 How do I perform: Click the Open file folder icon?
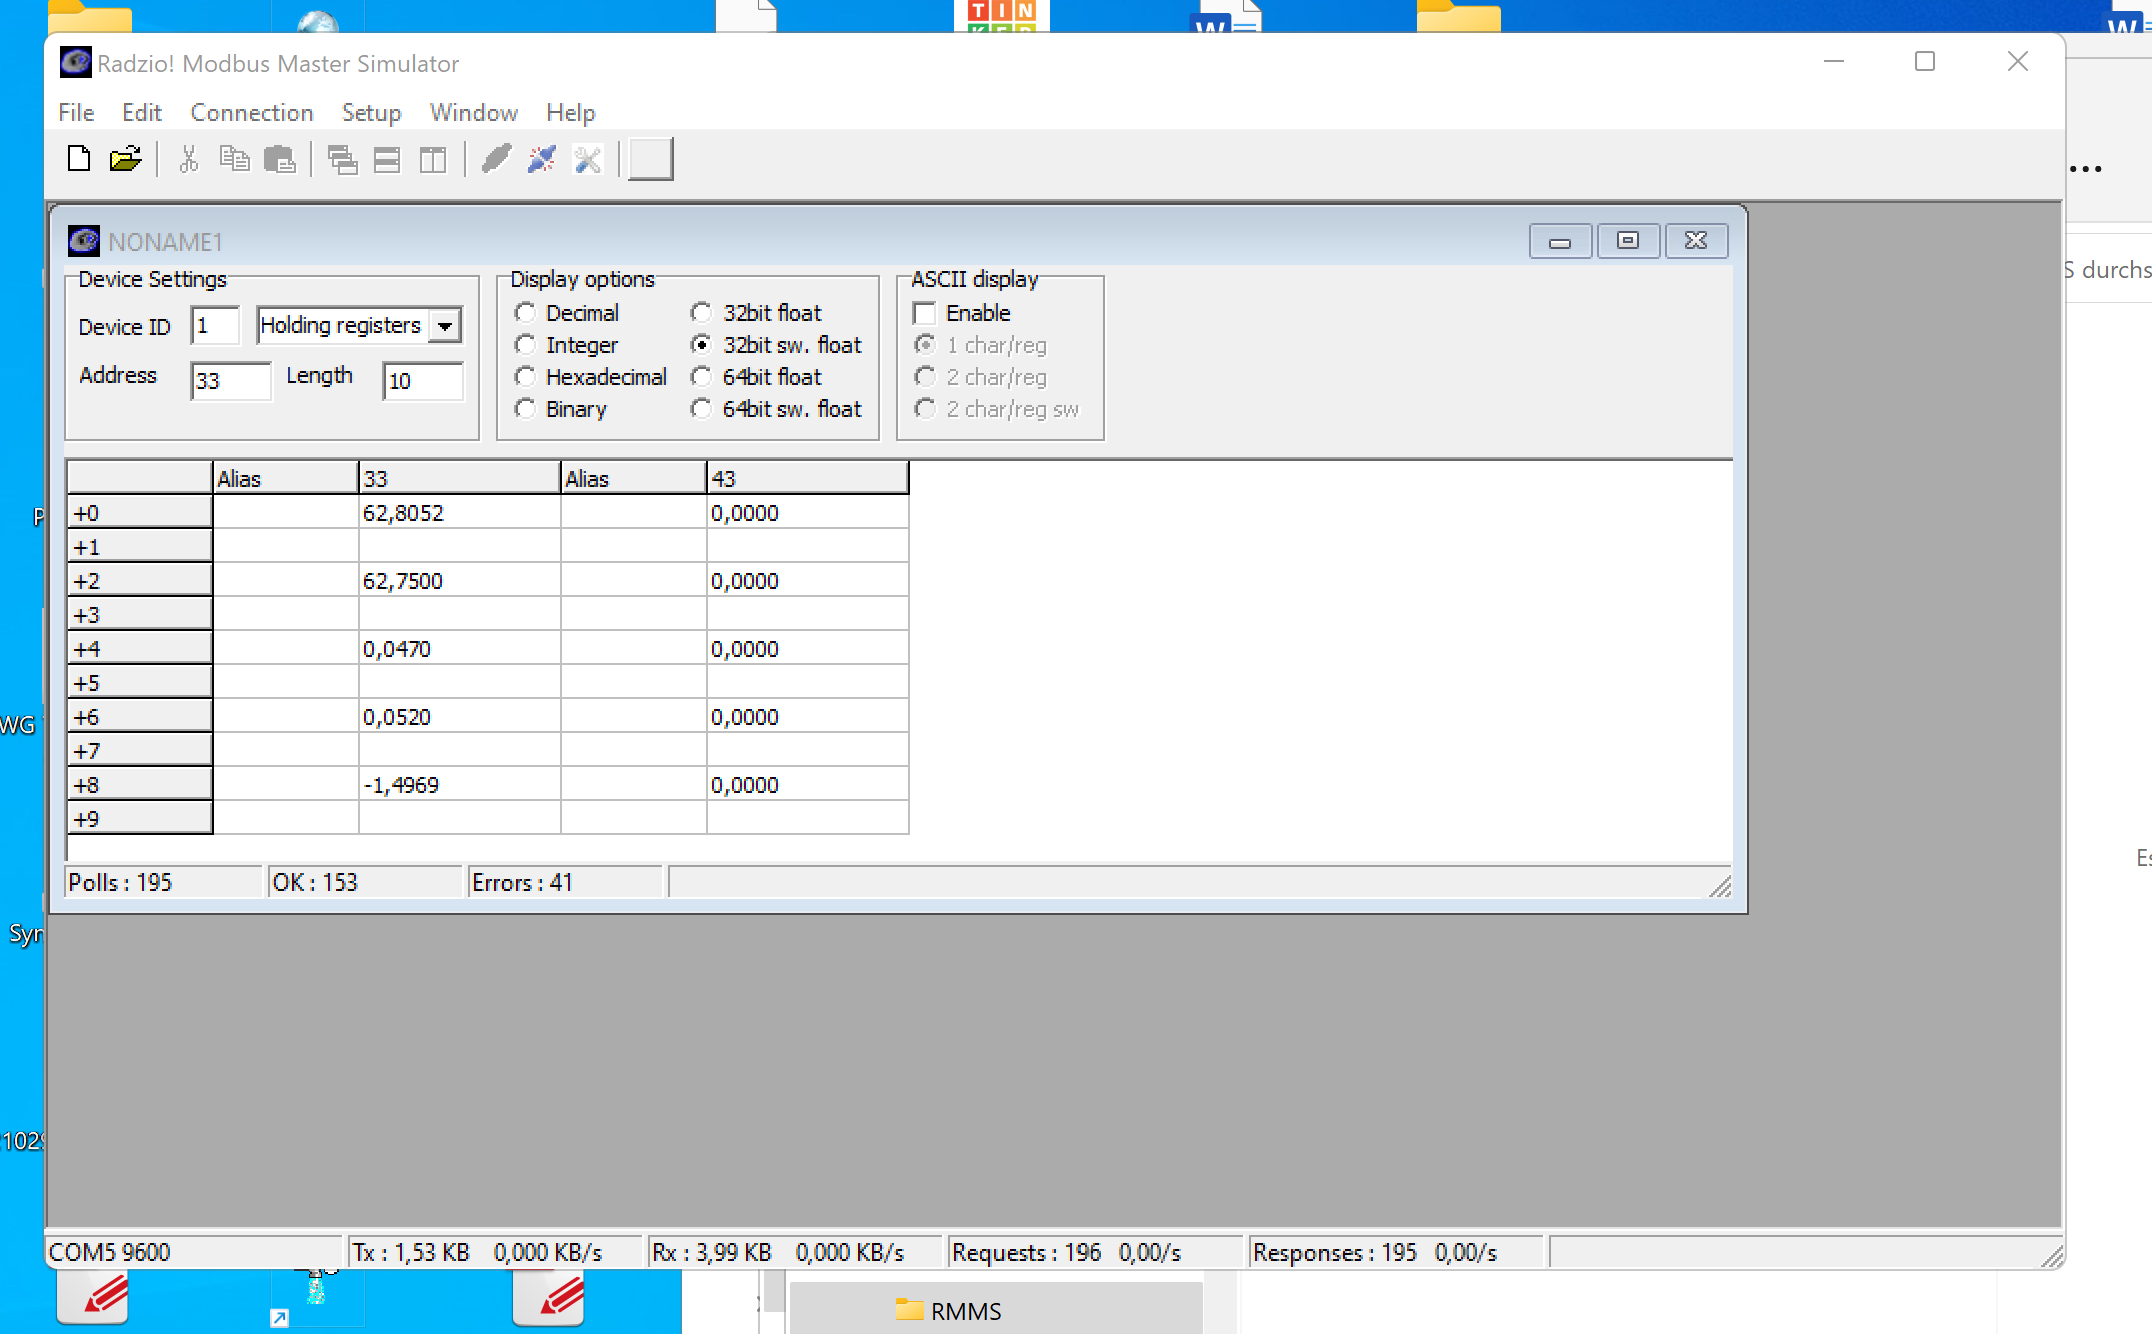[125, 159]
